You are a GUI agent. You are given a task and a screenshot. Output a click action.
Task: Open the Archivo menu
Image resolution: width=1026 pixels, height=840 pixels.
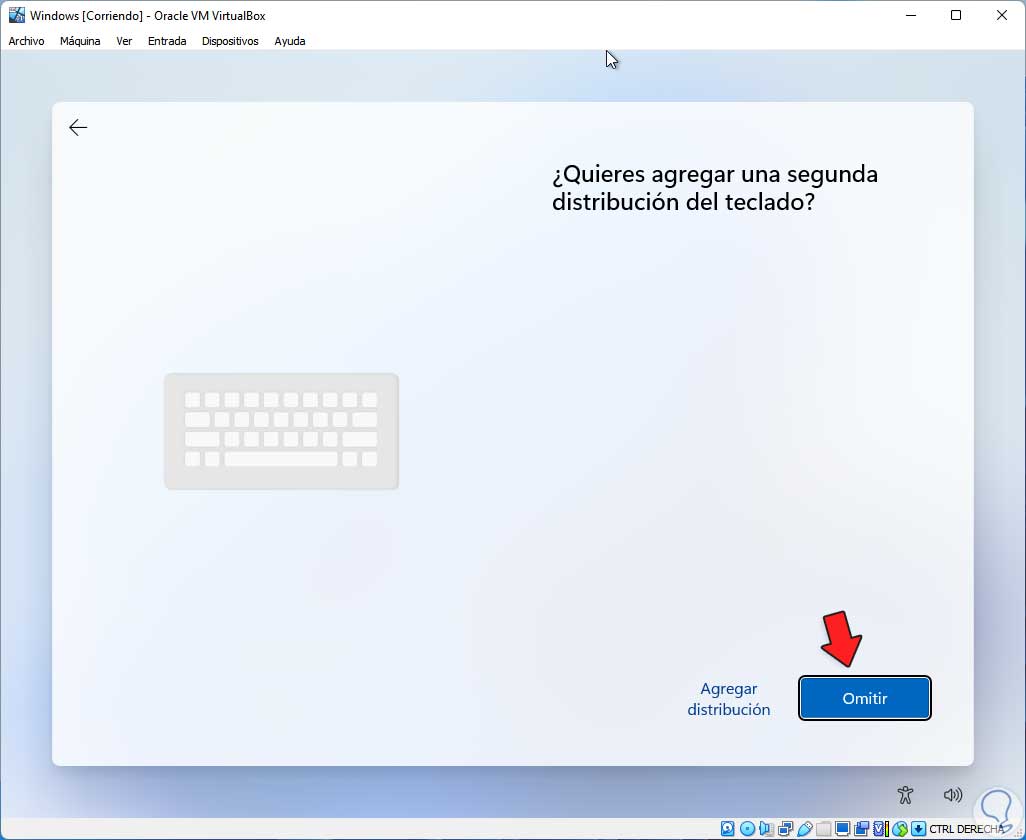[x=26, y=41]
